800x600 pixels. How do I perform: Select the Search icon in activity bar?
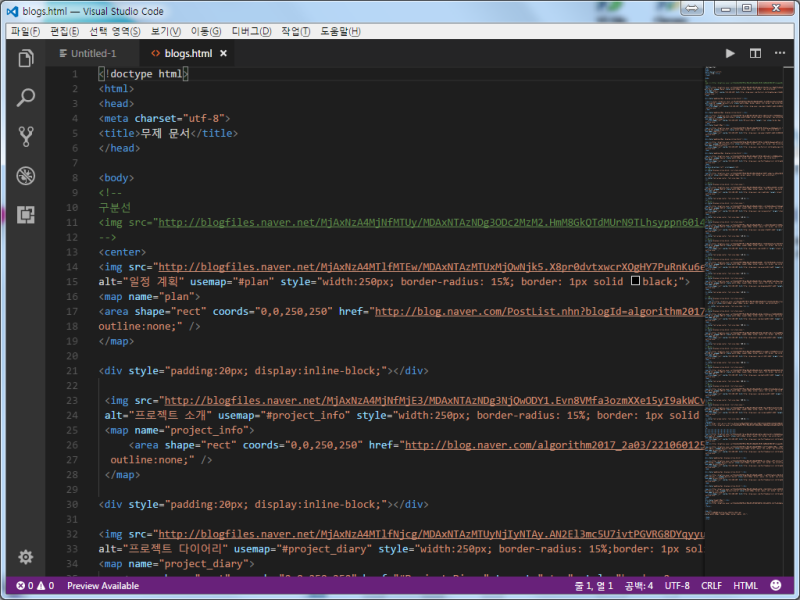(25, 98)
